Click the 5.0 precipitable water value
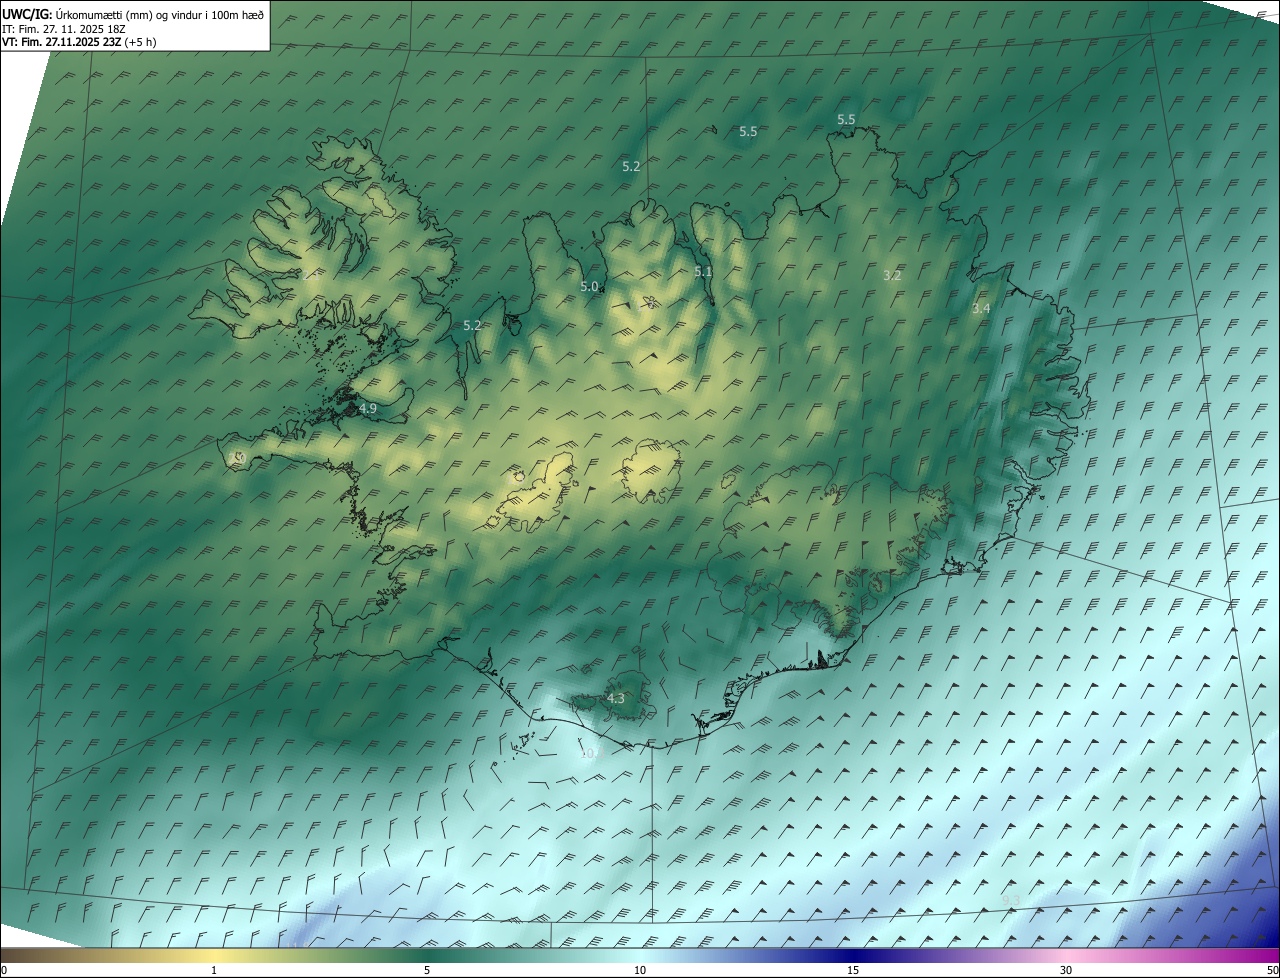 coord(589,287)
